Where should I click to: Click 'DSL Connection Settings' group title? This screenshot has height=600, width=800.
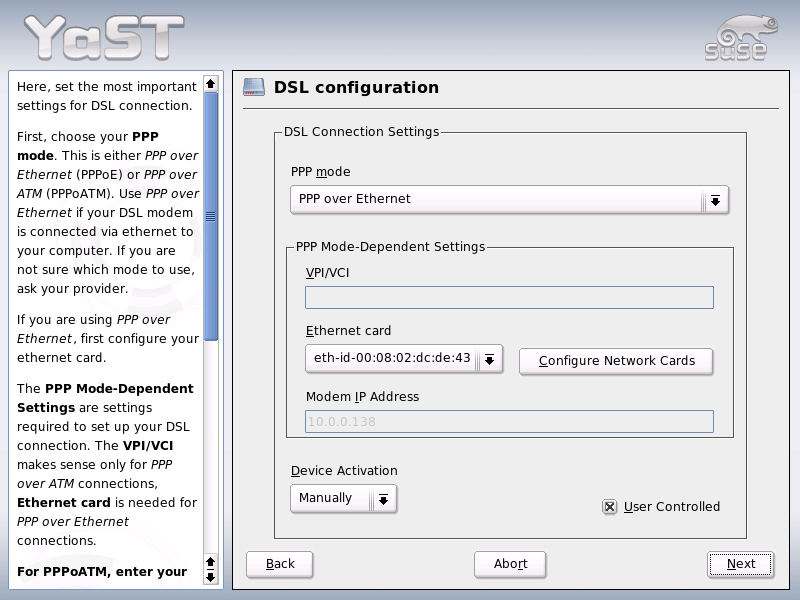(361, 132)
